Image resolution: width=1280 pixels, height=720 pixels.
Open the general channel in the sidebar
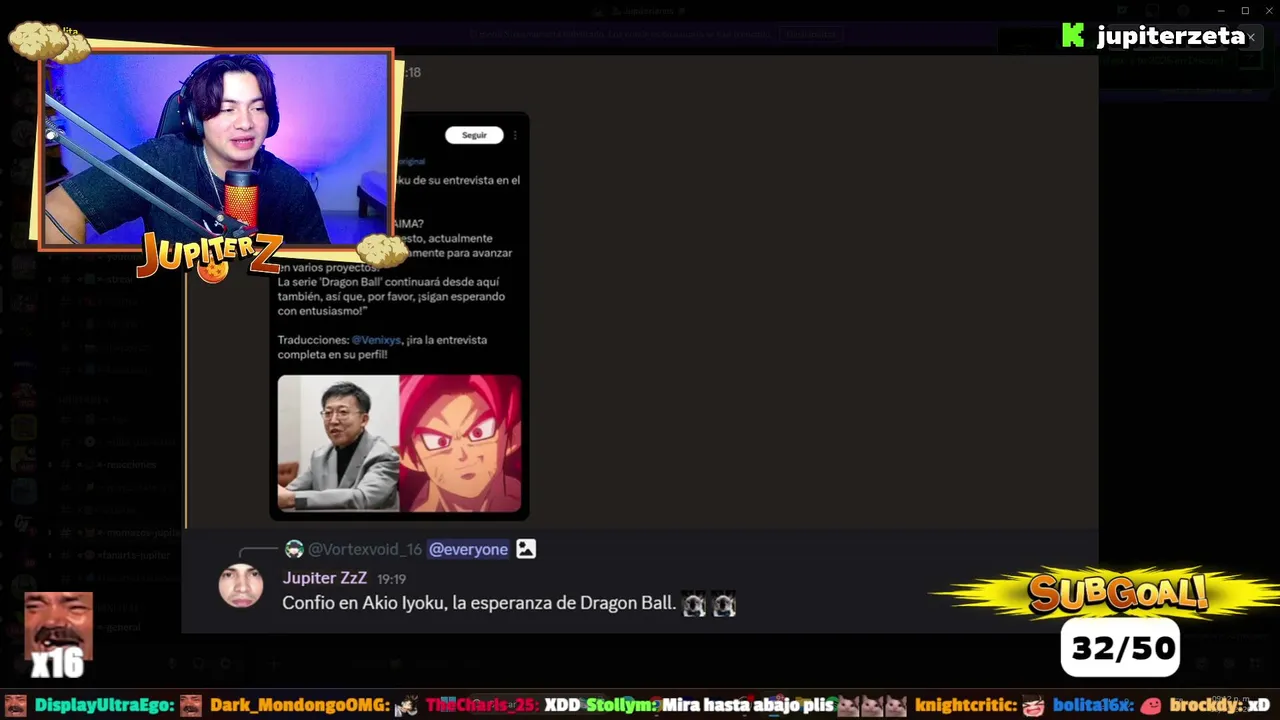[122, 627]
